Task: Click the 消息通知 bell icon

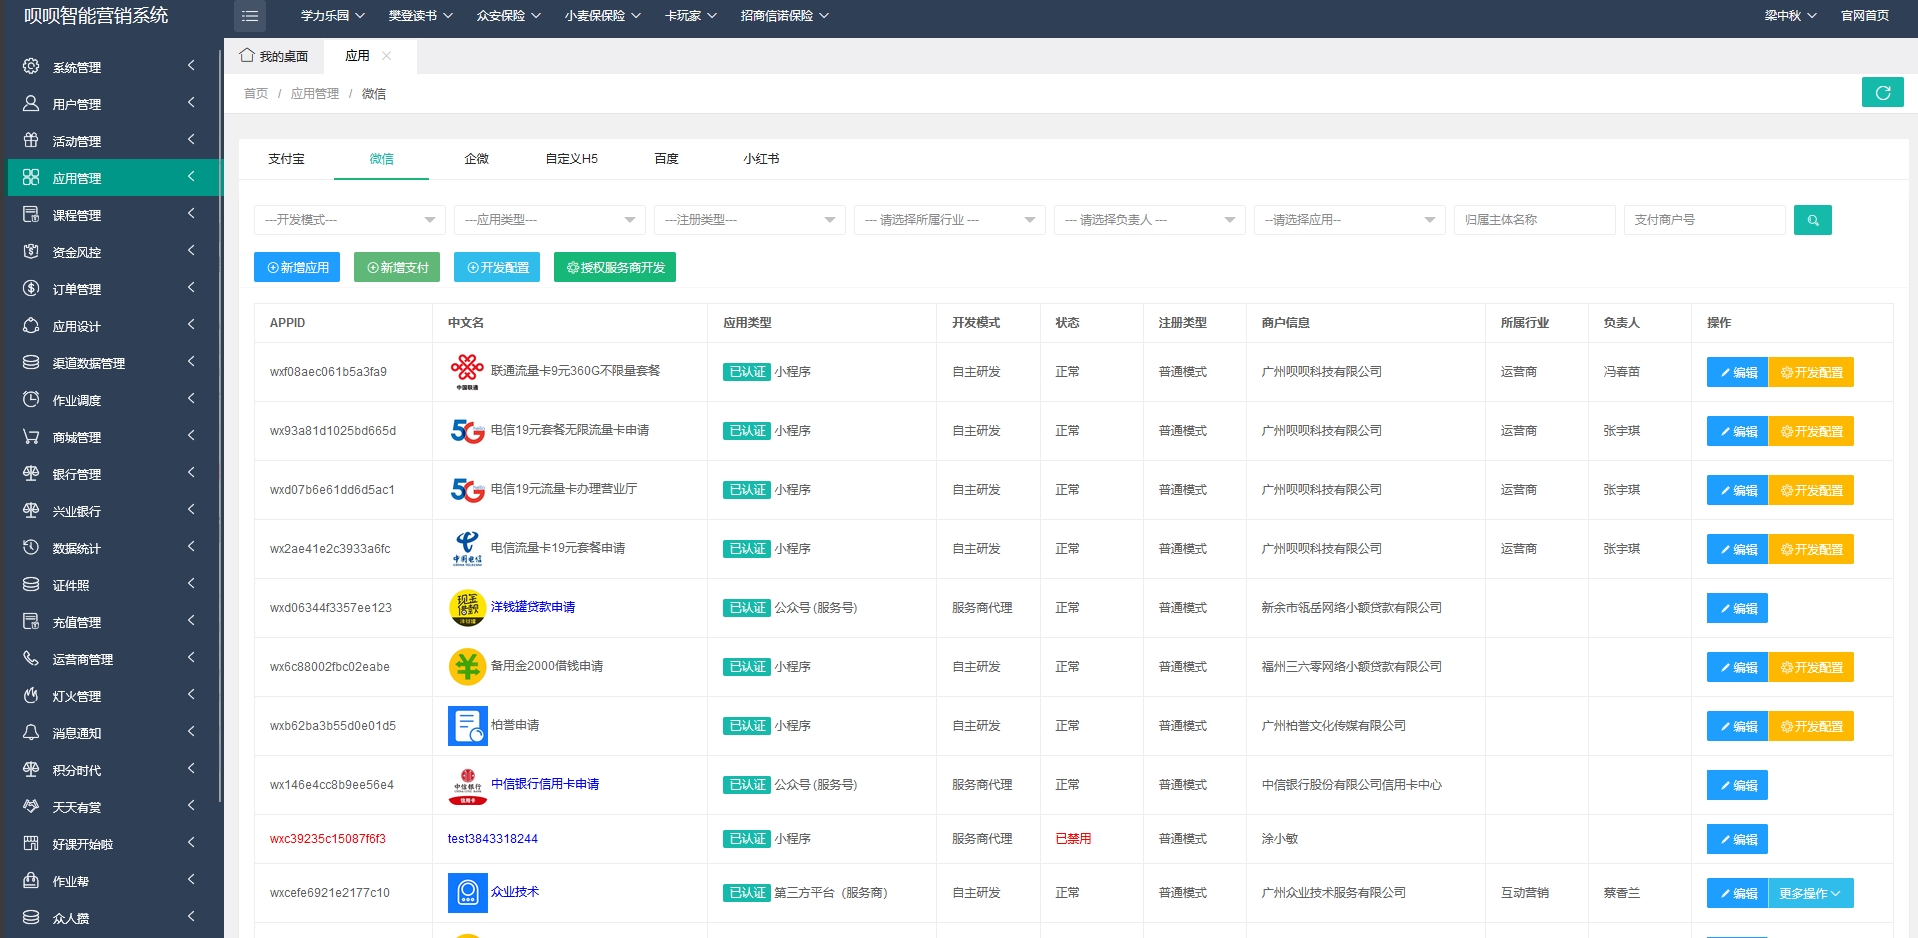Action: [x=31, y=733]
